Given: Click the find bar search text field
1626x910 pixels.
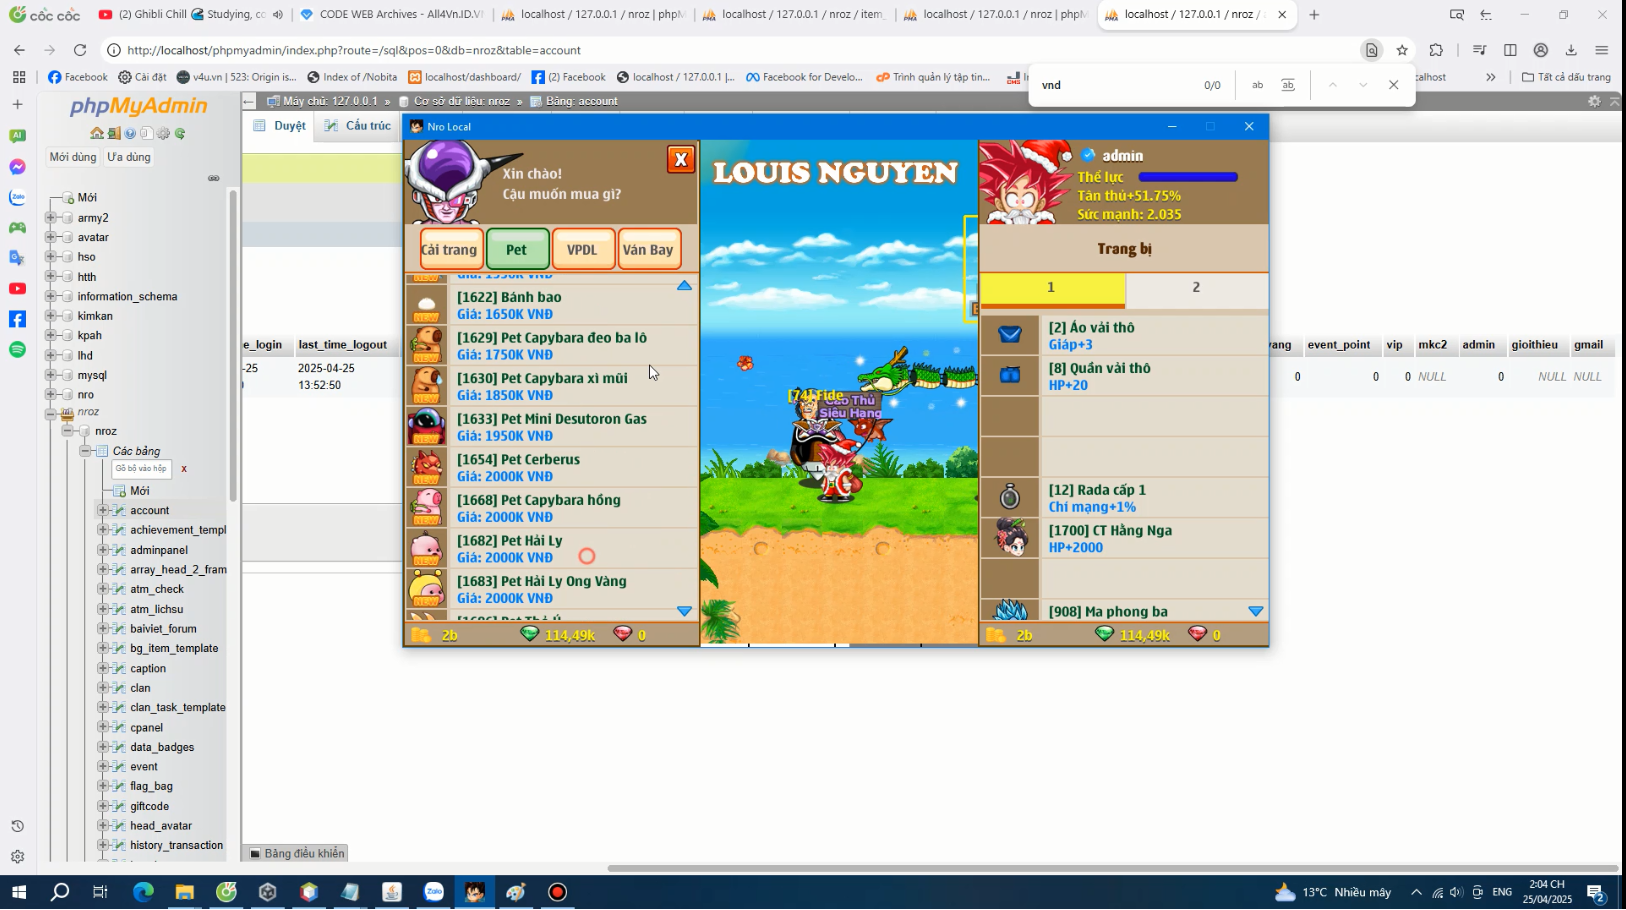Looking at the screenshot, I should tap(1115, 85).
